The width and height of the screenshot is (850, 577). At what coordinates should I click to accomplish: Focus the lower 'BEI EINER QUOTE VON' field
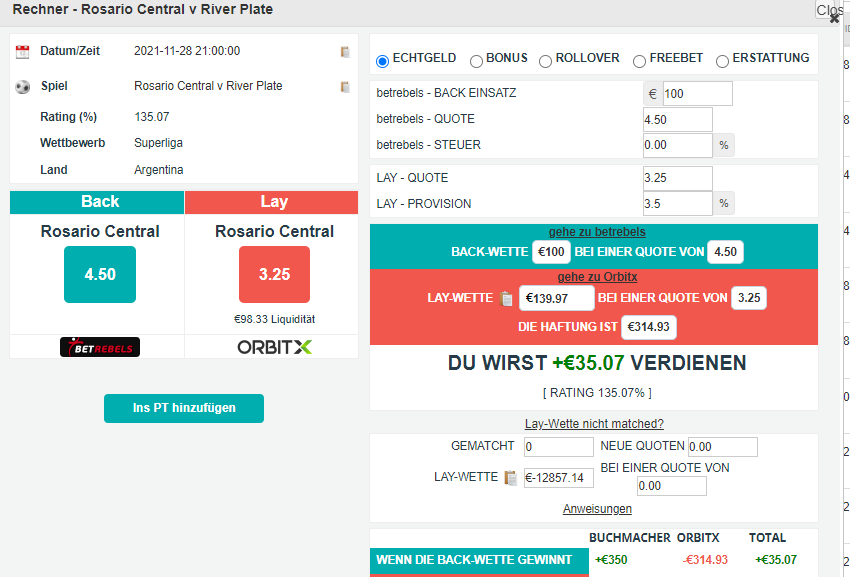(x=672, y=486)
